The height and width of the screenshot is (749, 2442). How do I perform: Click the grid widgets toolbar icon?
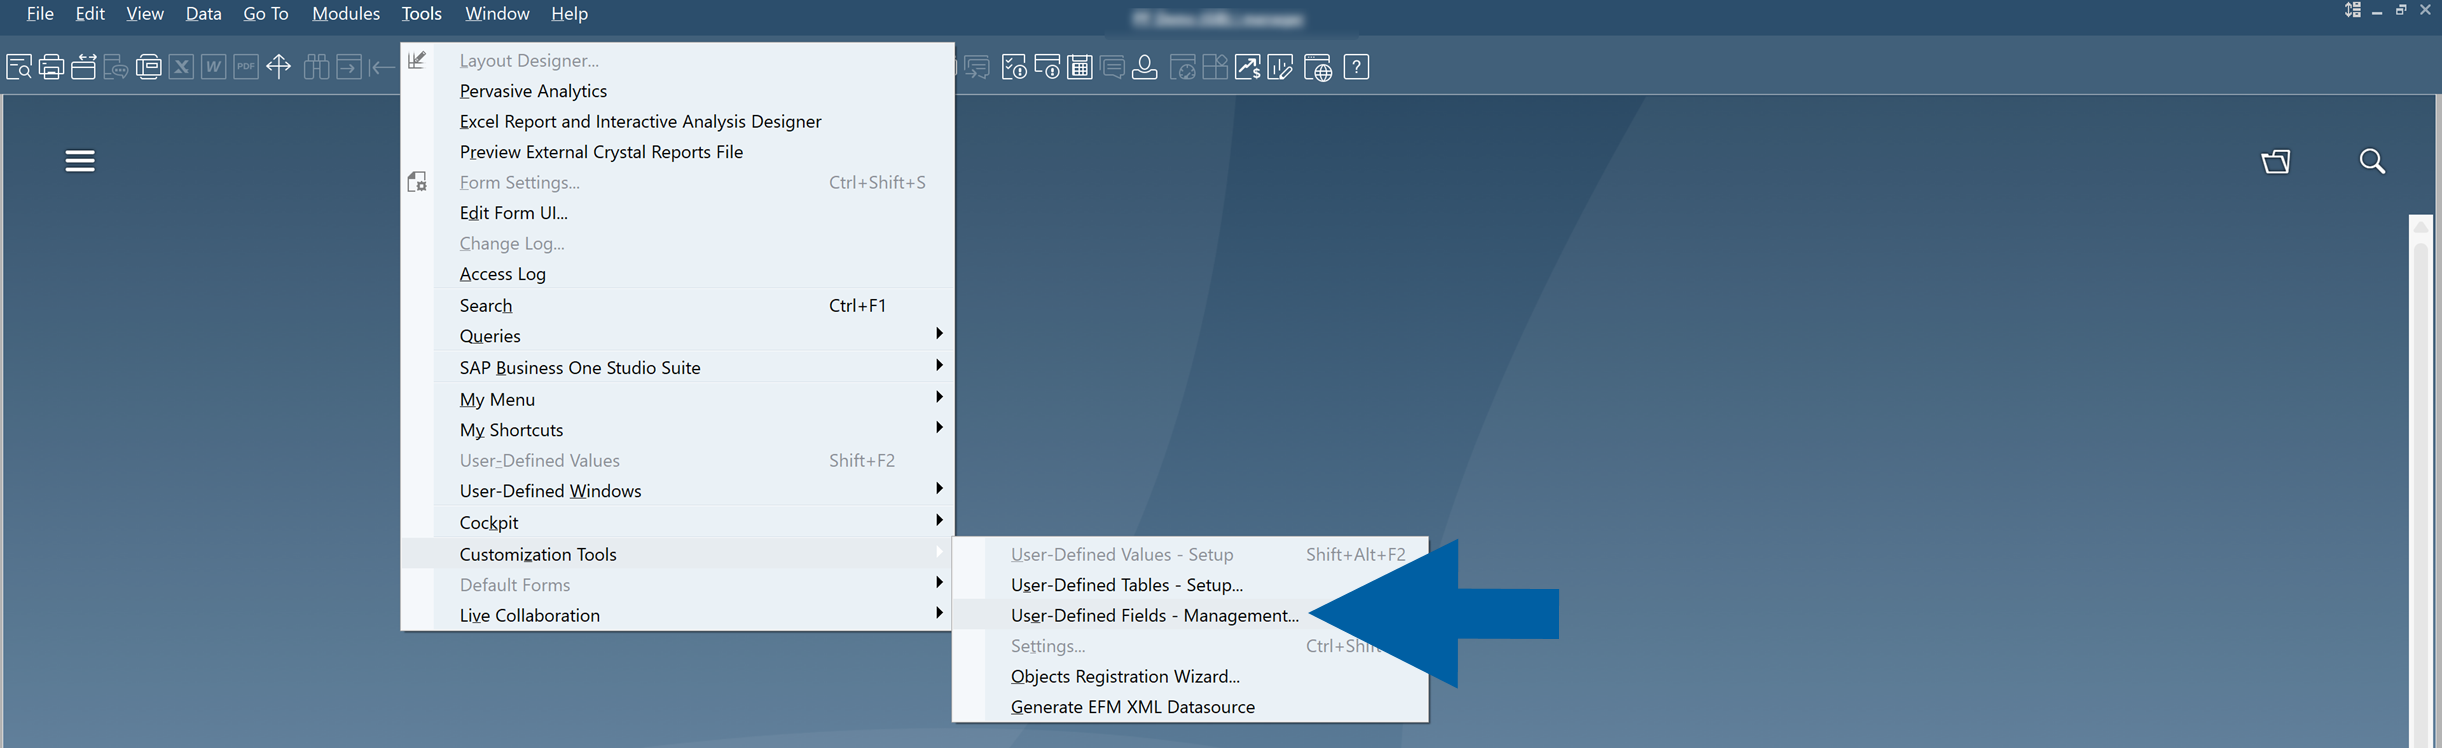[1215, 67]
